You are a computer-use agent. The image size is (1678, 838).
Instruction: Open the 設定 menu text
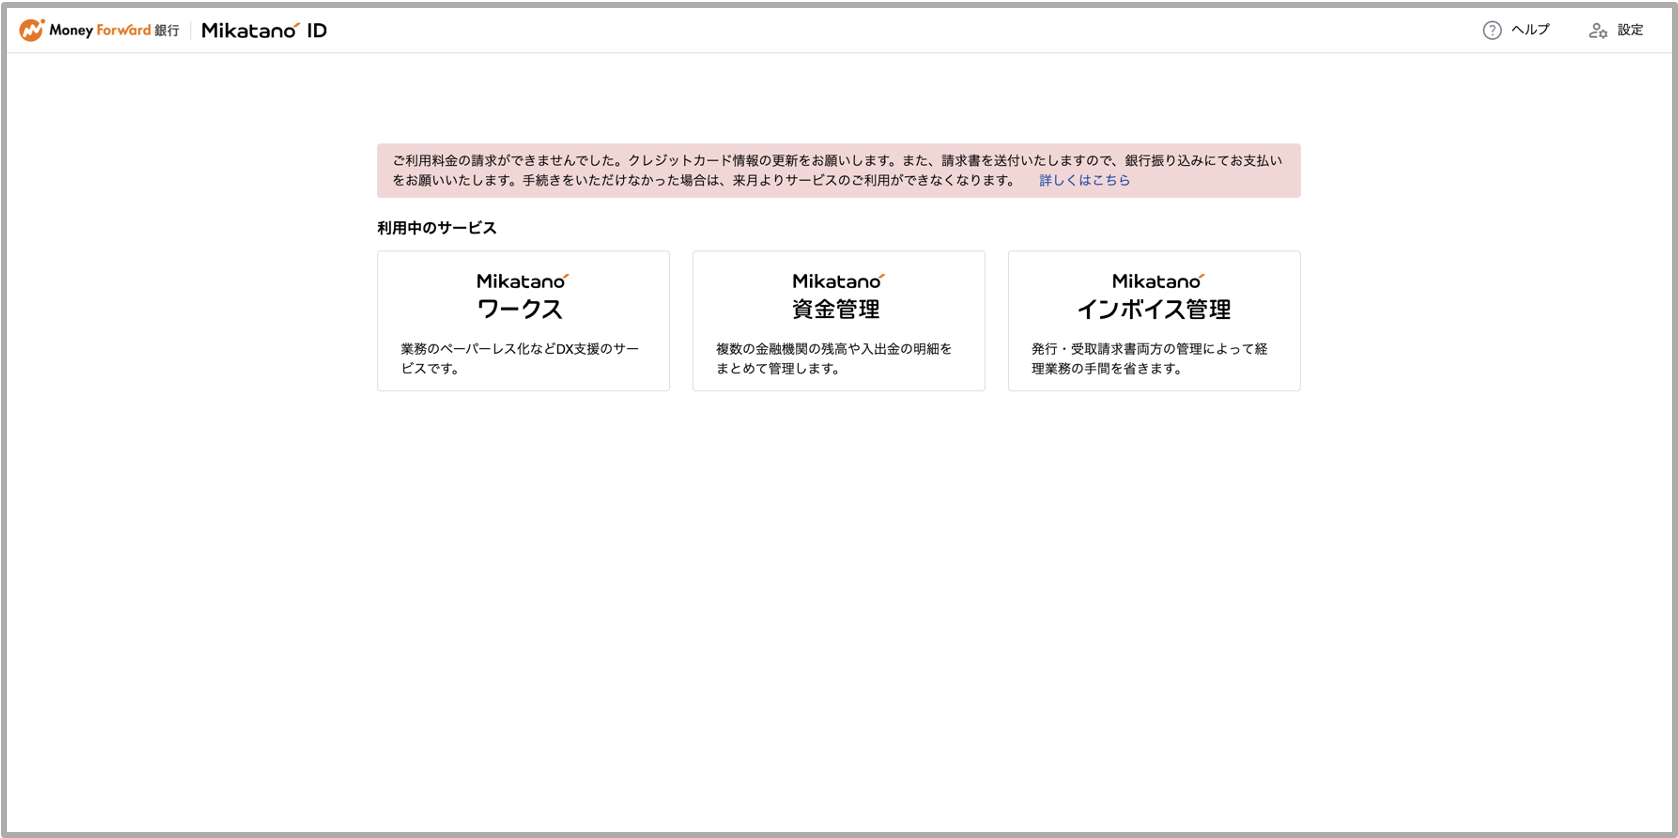click(x=1630, y=30)
